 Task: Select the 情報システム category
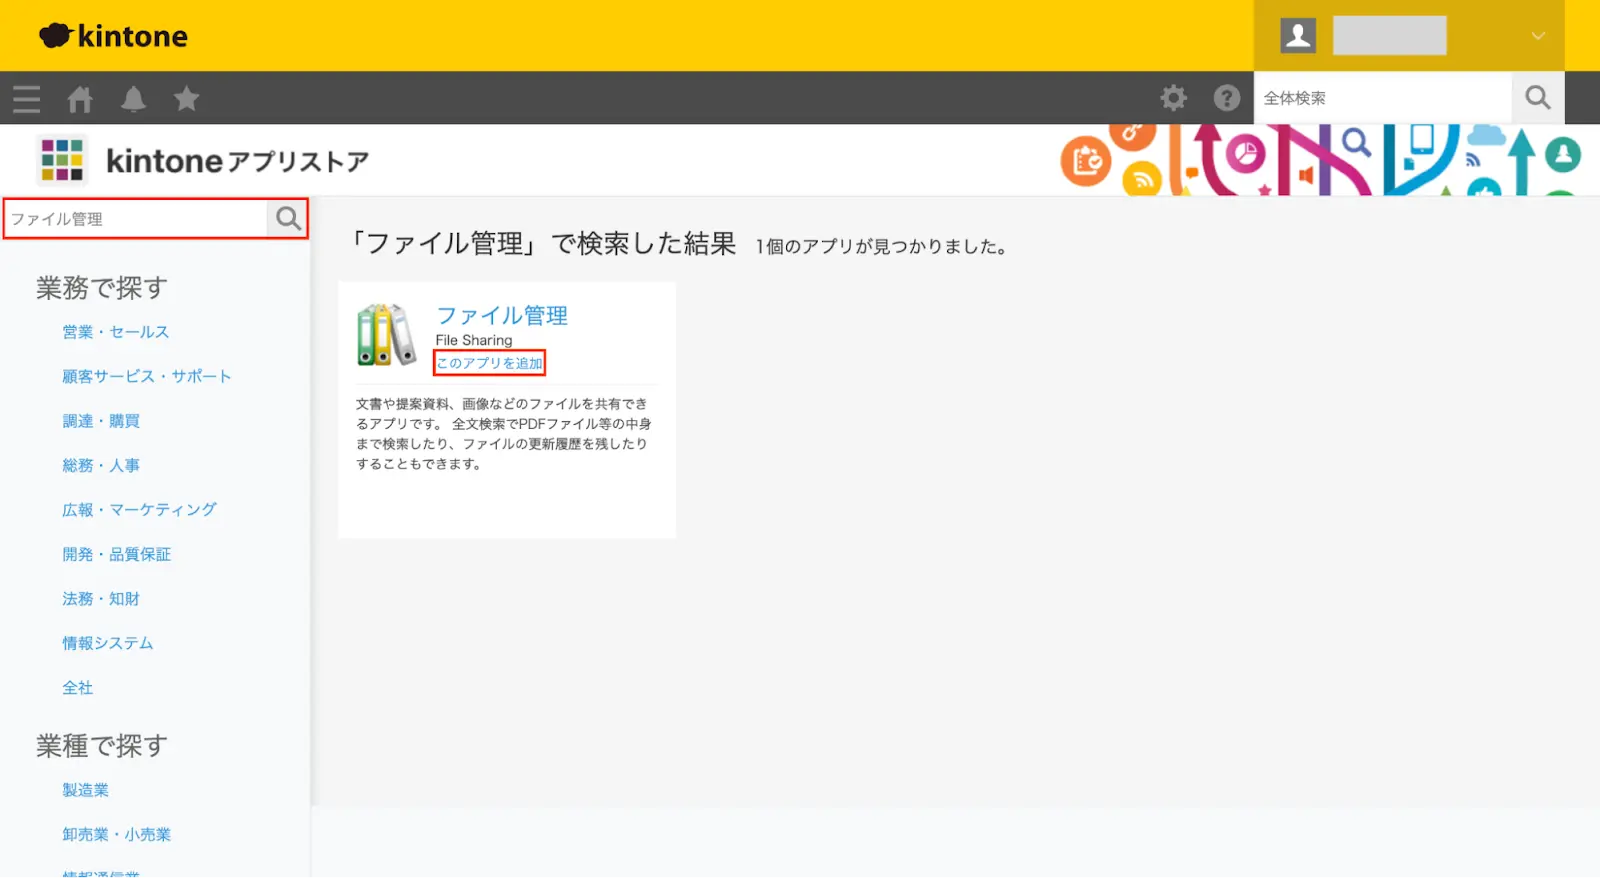tap(108, 643)
